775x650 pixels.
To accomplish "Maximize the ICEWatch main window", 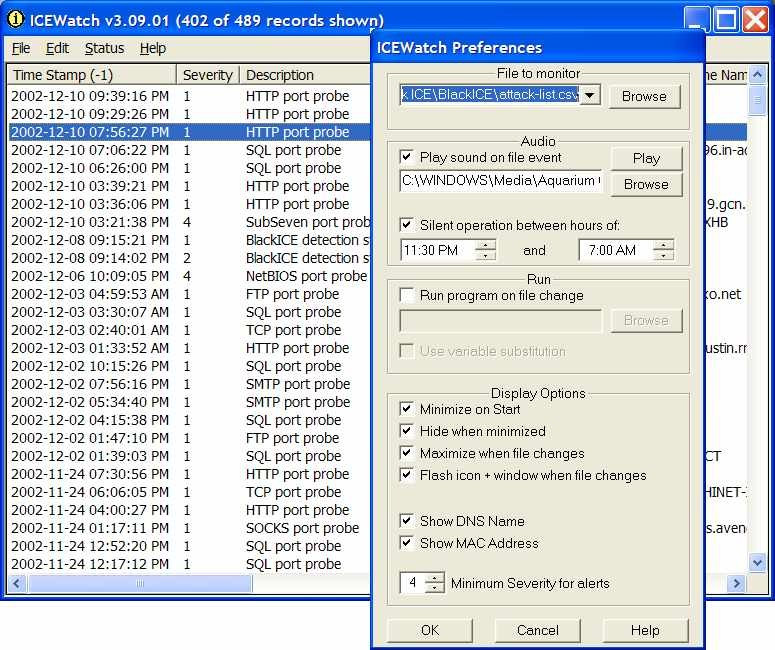I will [x=727, y=20].
